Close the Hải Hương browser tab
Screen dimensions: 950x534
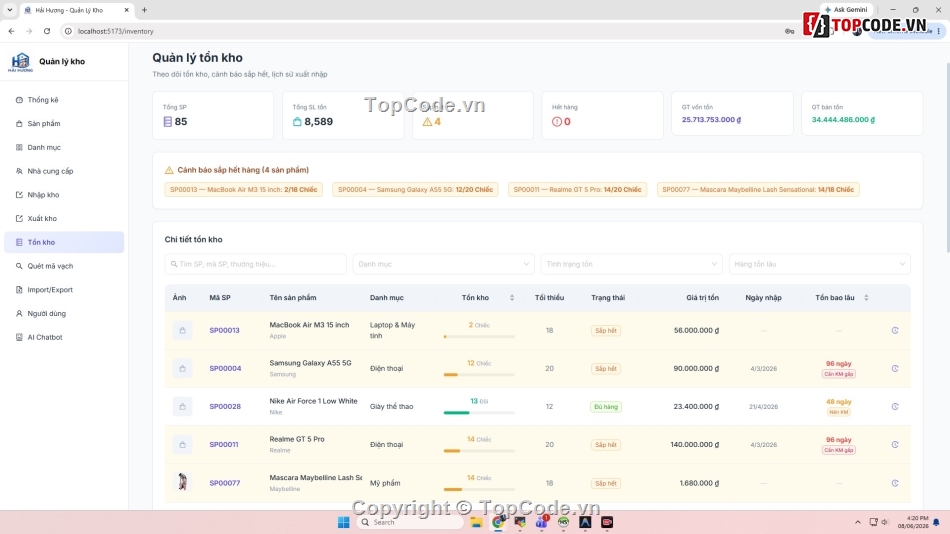tap(127, 10)
